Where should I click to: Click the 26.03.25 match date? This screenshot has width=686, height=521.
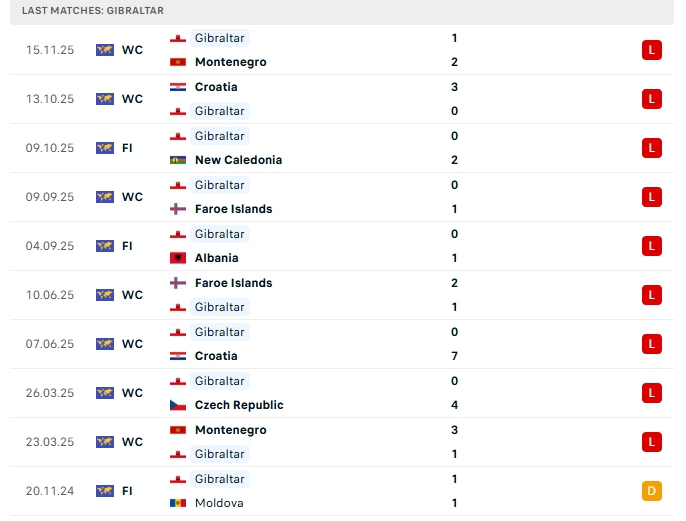(x=50, y=393)
